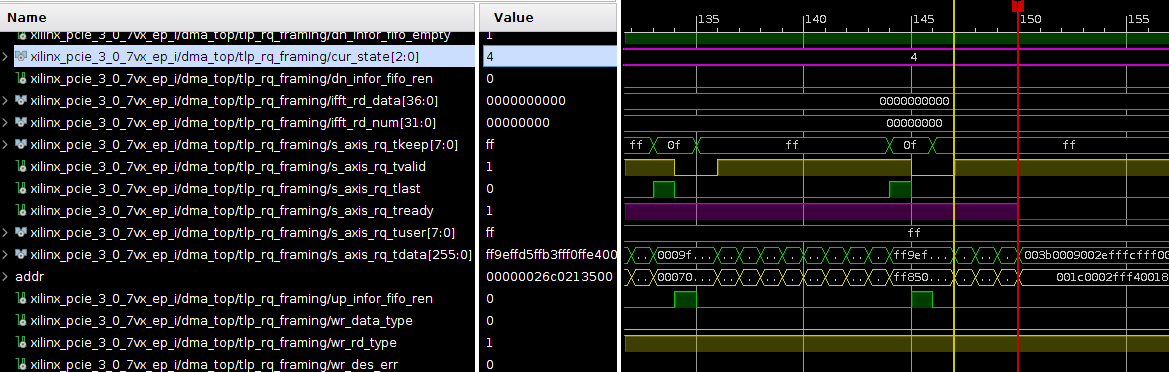The width and height of the screenshot is (1169, 372).
Task: Click the 145 tick on the time ruler
Action: click(x=924, y=19)
